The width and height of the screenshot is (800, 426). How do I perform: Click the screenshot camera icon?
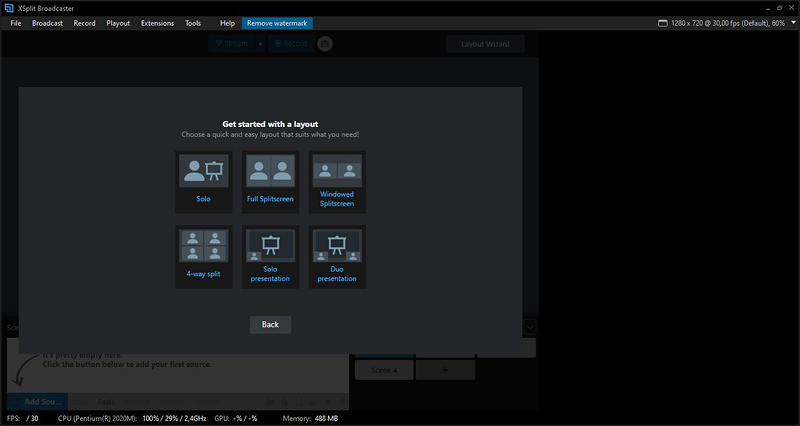point(325,44)
